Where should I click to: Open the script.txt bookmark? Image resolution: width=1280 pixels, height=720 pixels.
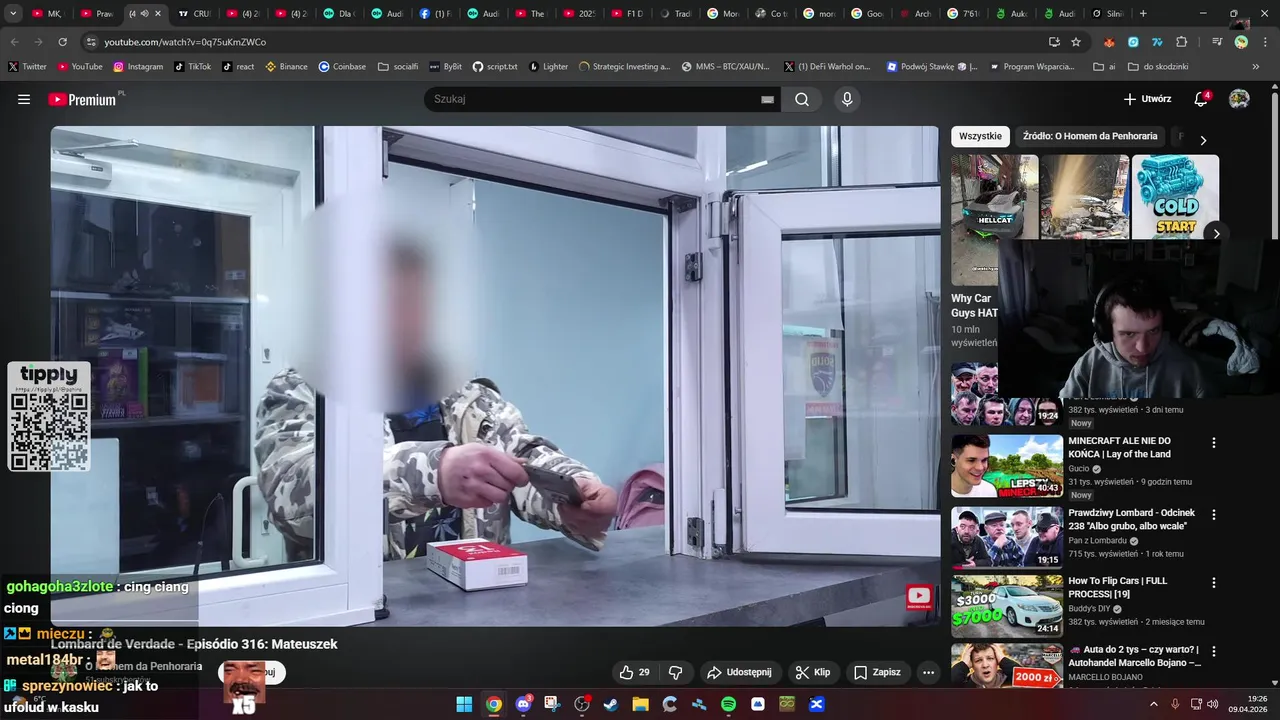[x=495, y=67]
